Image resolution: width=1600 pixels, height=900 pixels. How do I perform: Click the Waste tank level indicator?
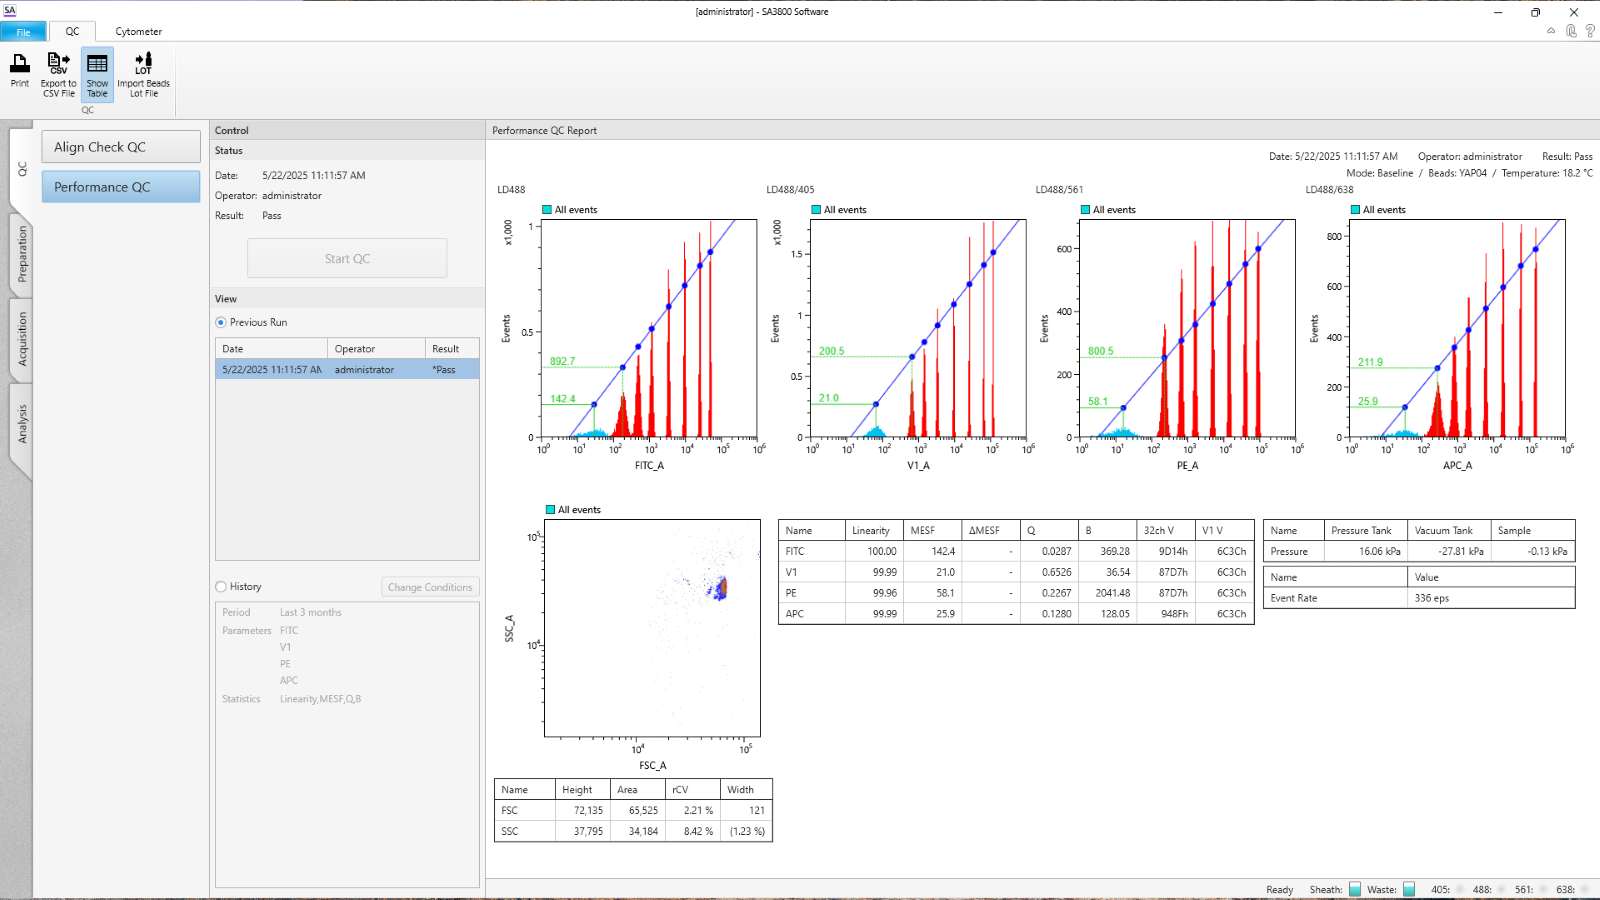(x=1409, y=889)
